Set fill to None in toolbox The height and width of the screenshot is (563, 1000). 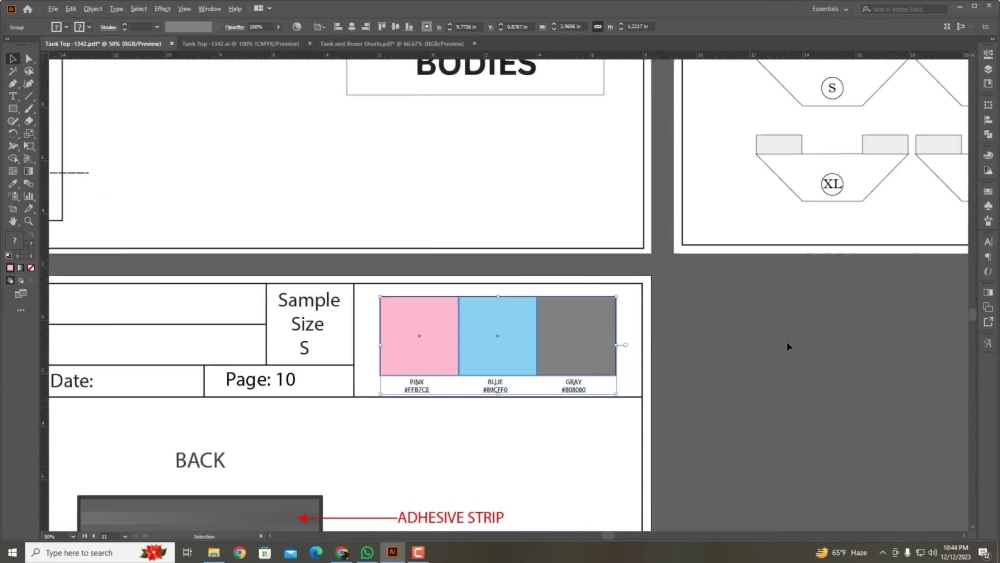[31, 268]
